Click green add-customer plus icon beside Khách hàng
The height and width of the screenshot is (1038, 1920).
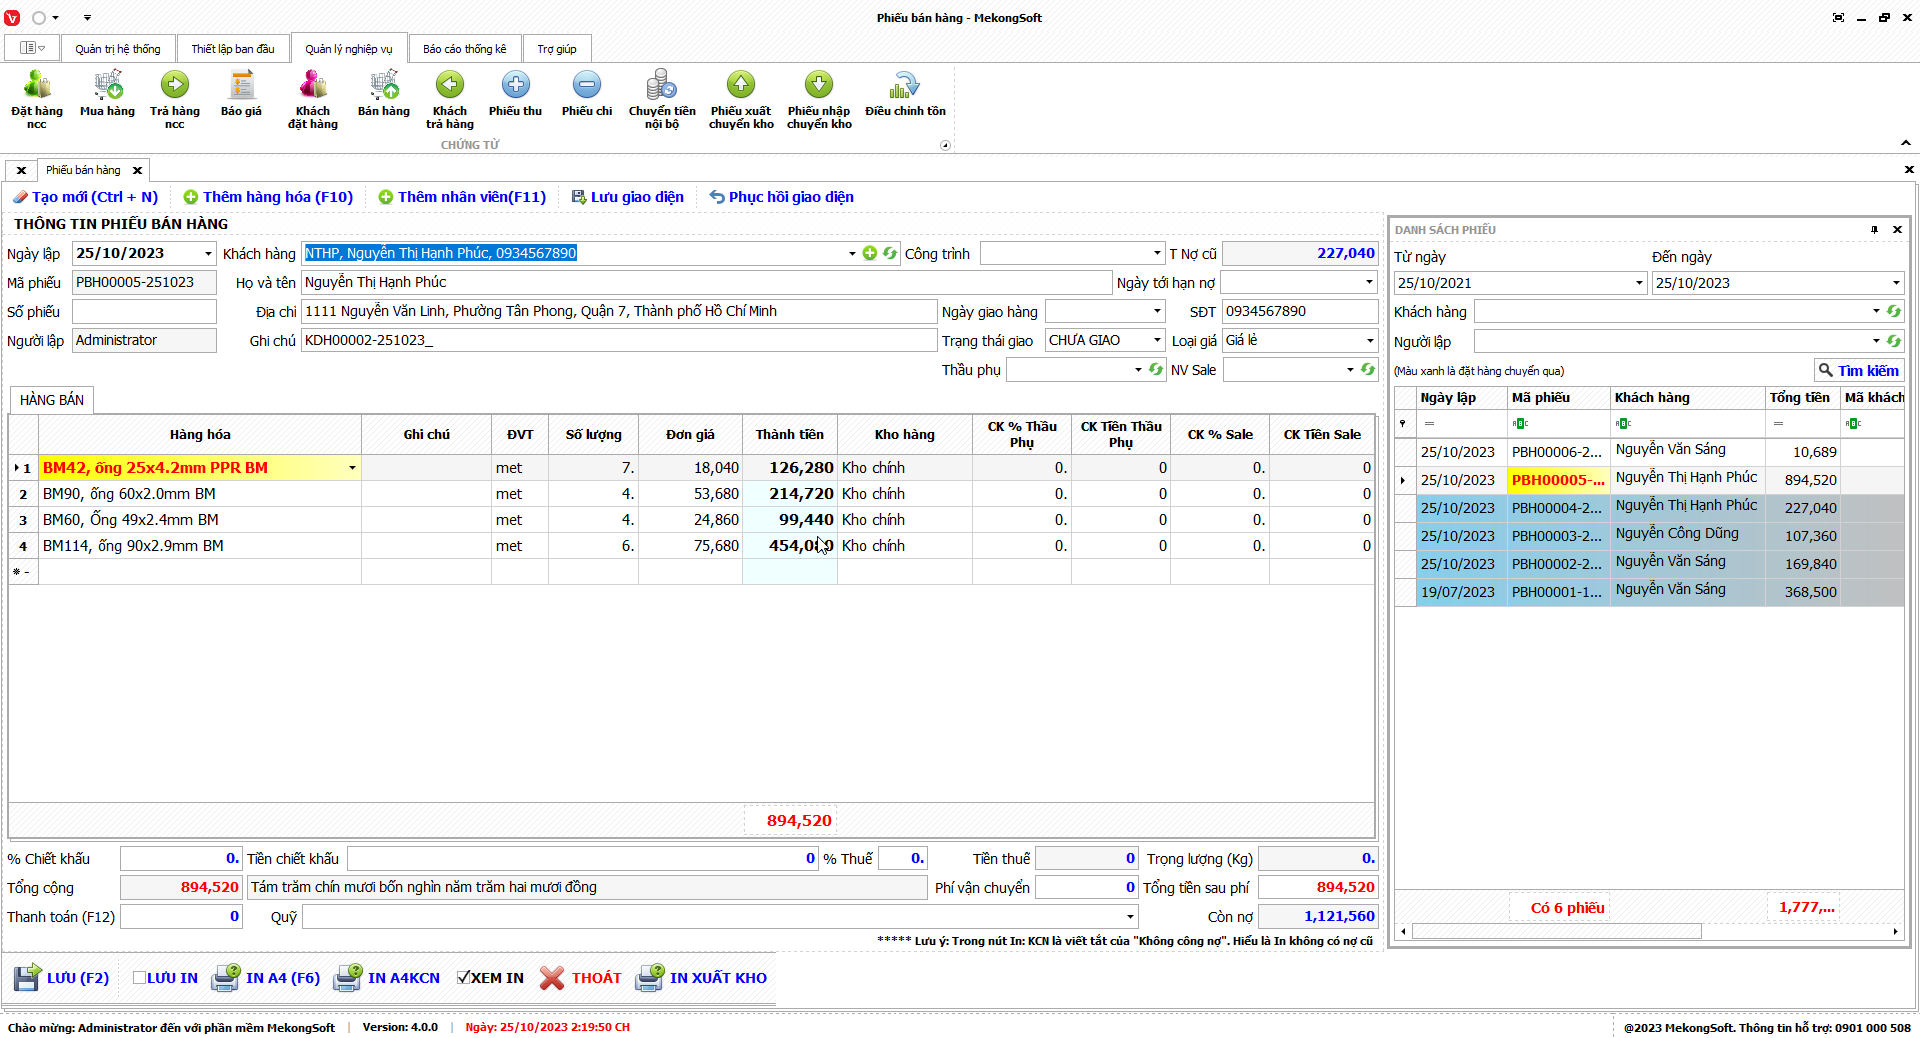coord(870,253)
